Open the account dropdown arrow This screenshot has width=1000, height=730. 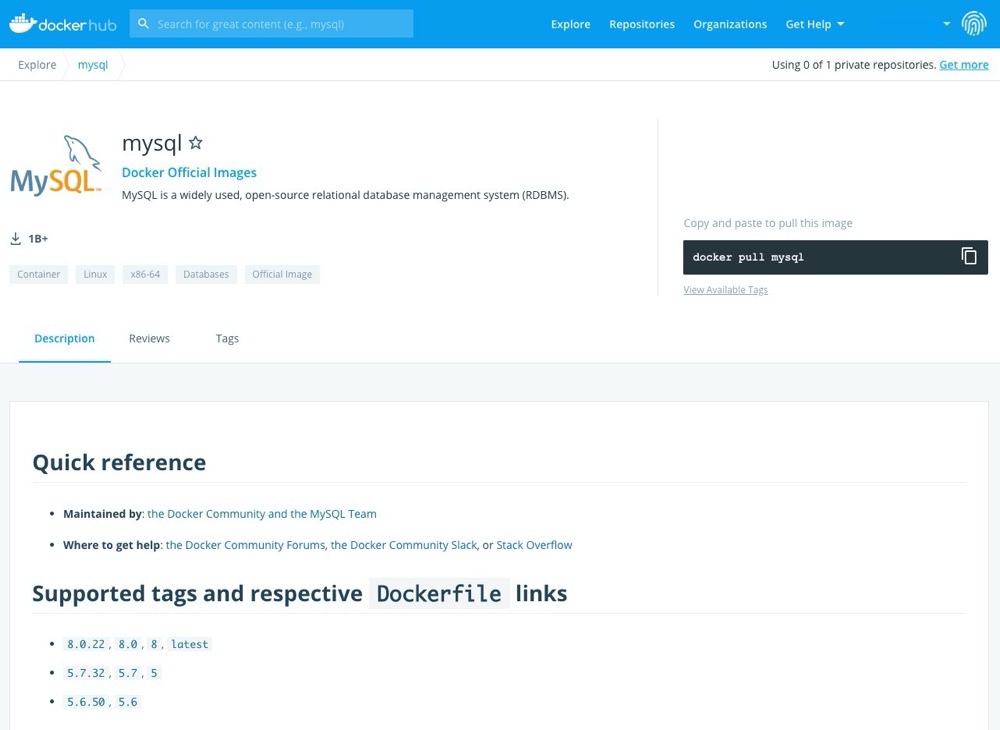click(x=946, y=24)
